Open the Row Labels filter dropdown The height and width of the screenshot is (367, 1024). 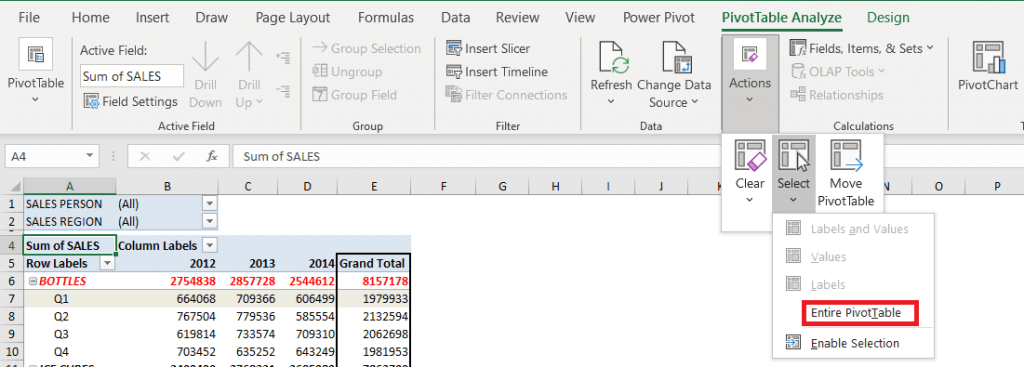coord(106,263)
